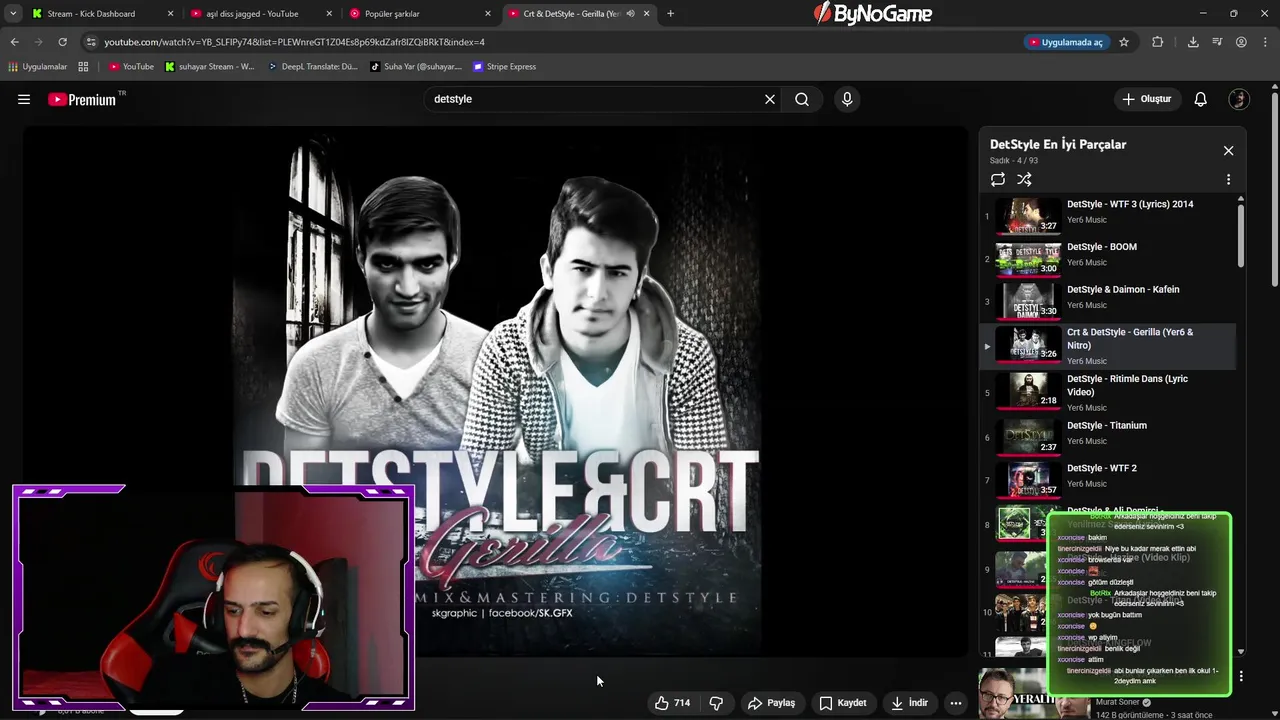Open YouTube account avatar menu
Image resolution: width=1280 pixels, height=720 pixels.
pyautogui.click(x=1239, y=99)
